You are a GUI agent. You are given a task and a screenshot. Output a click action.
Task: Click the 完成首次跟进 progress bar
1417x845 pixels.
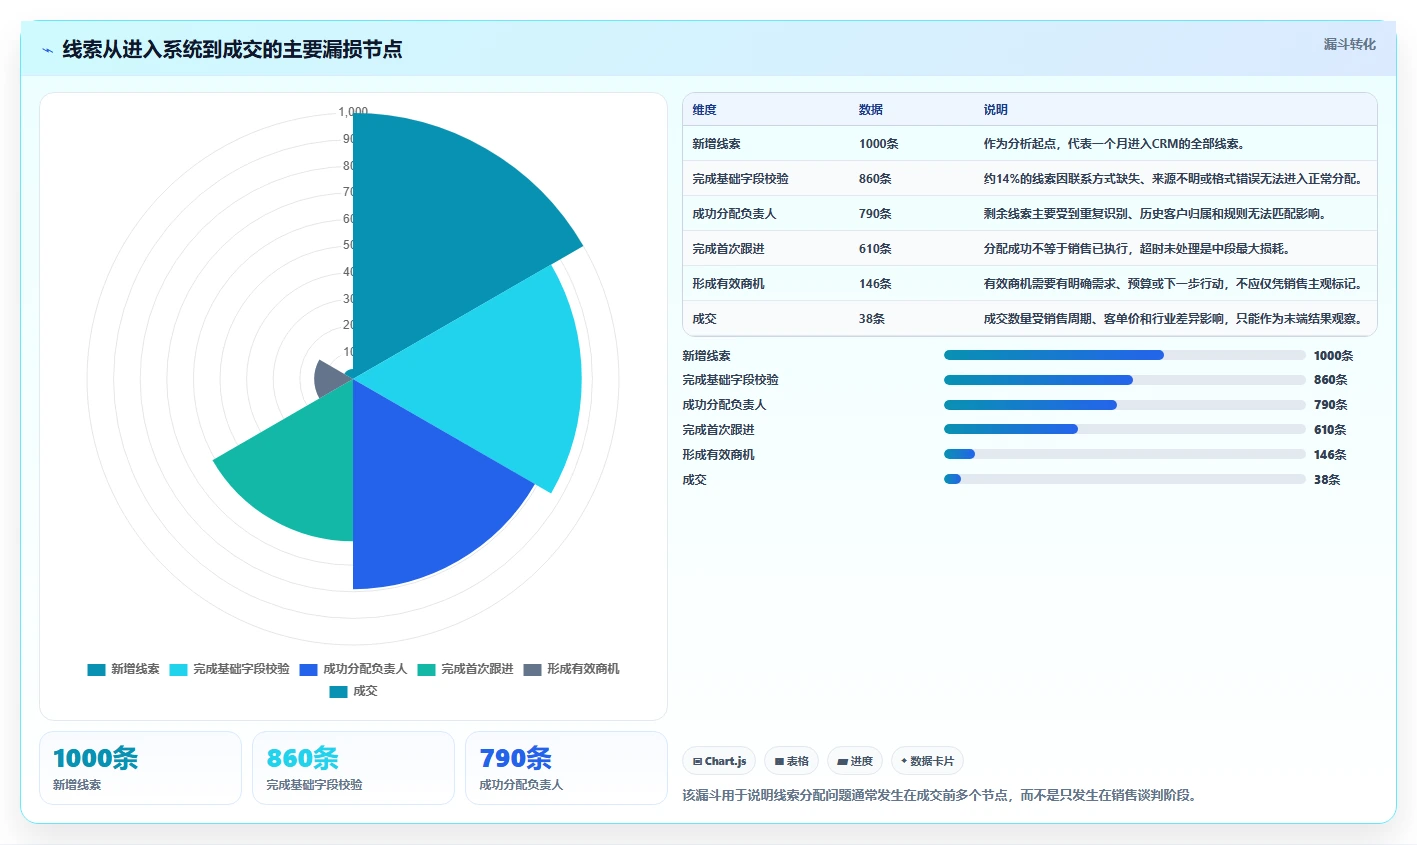tap(1125, 429)
